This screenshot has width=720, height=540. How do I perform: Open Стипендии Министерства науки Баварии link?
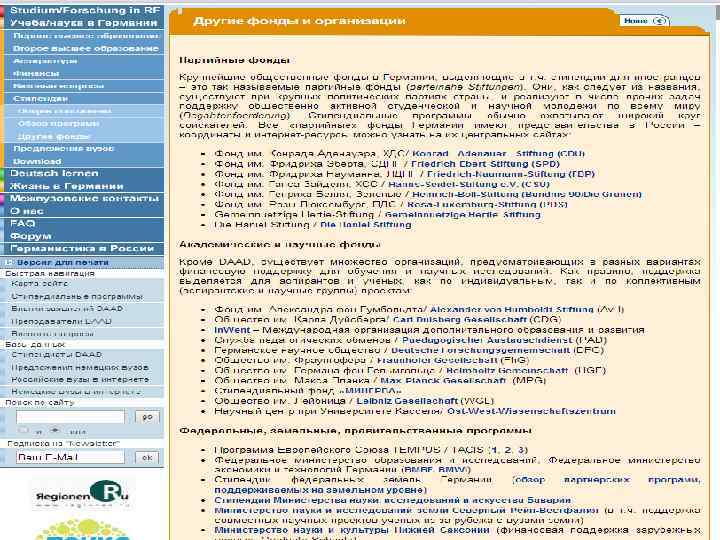coord(393,500)
